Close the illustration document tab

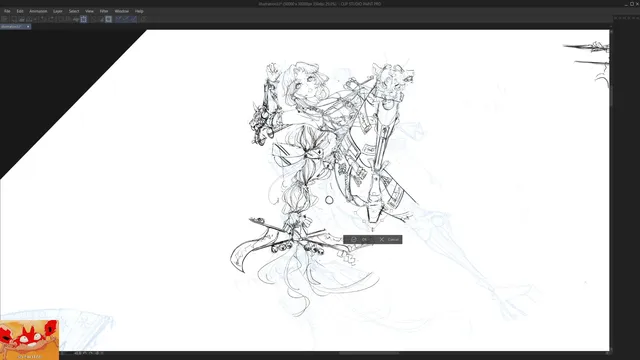tap(28, 27)
